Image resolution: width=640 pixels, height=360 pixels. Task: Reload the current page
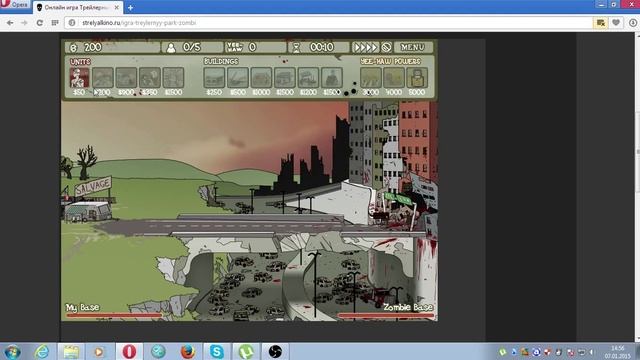click(40, 23)
